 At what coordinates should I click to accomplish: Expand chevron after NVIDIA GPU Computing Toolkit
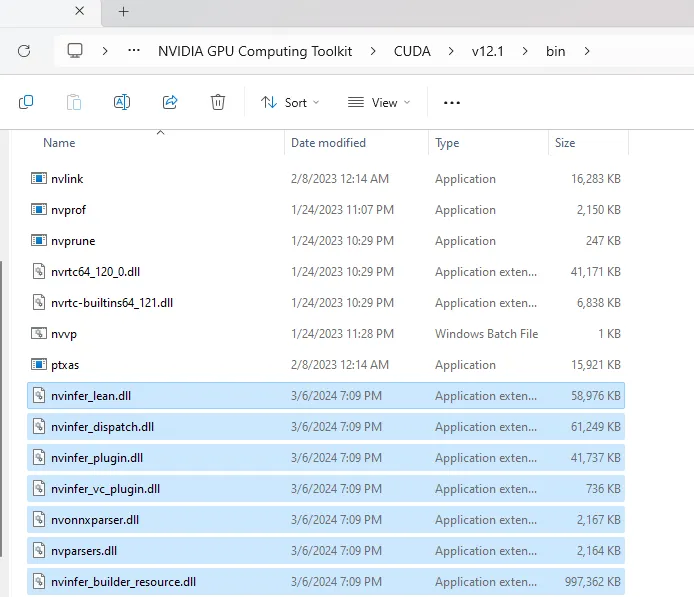click(373, 51)
